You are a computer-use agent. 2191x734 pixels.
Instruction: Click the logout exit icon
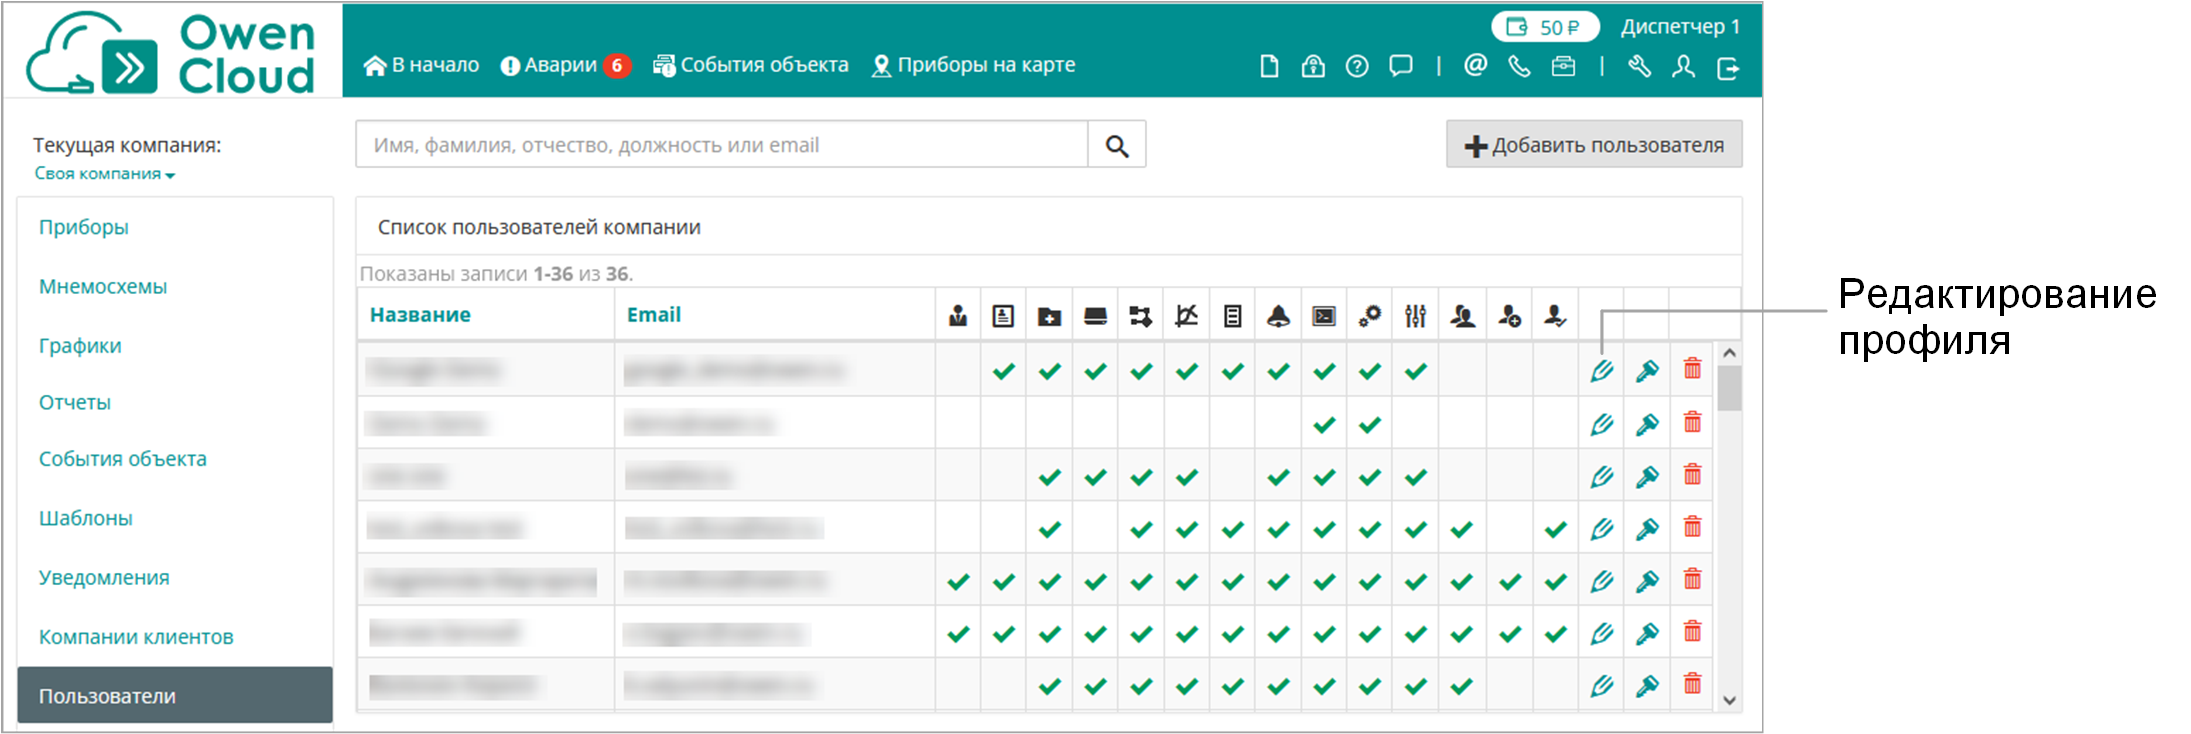pos(1728,68)
